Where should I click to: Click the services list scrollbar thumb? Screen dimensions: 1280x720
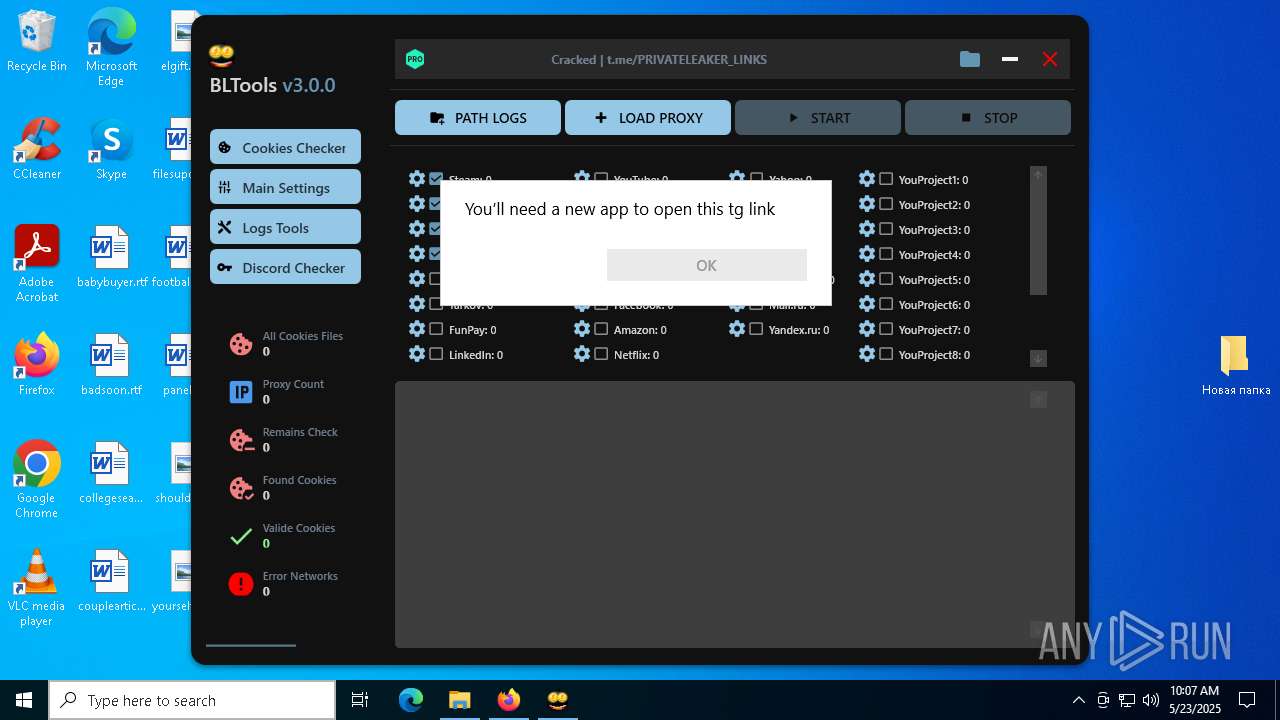tap(1038, 238)
